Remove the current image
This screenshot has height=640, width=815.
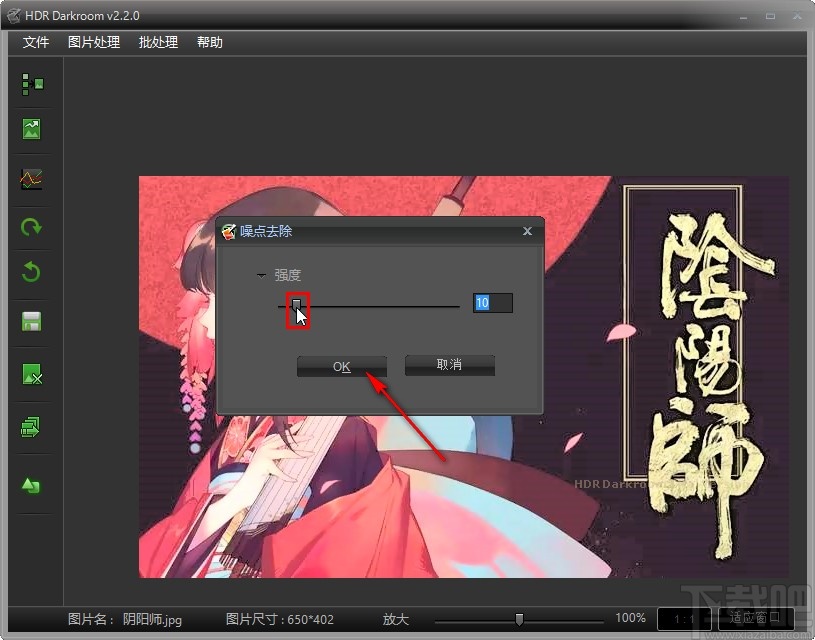coord(32,375)
